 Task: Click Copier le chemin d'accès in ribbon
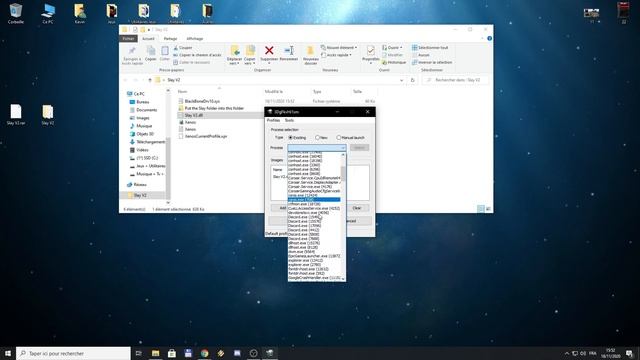197,55
